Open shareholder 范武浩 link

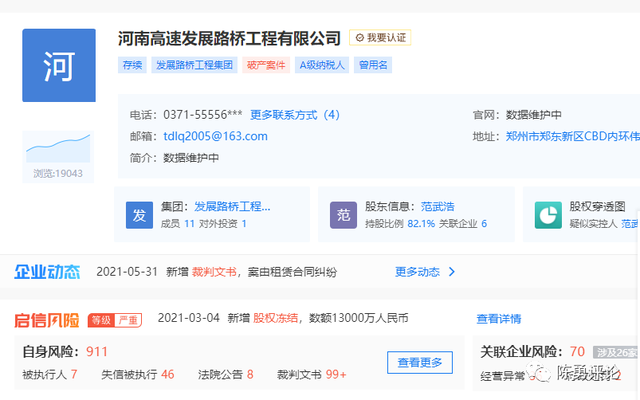point(438,207)
